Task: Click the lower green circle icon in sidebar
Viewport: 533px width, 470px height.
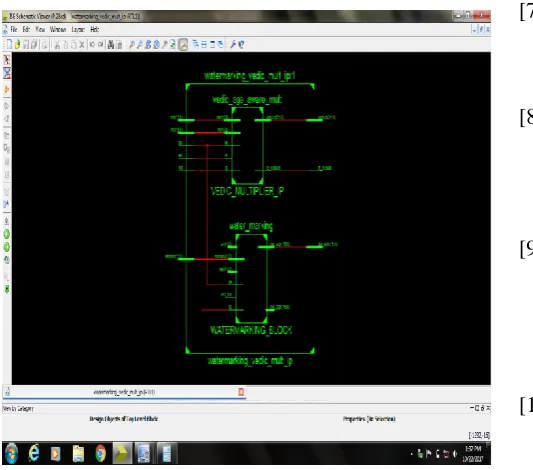Action: pos(7,247)
